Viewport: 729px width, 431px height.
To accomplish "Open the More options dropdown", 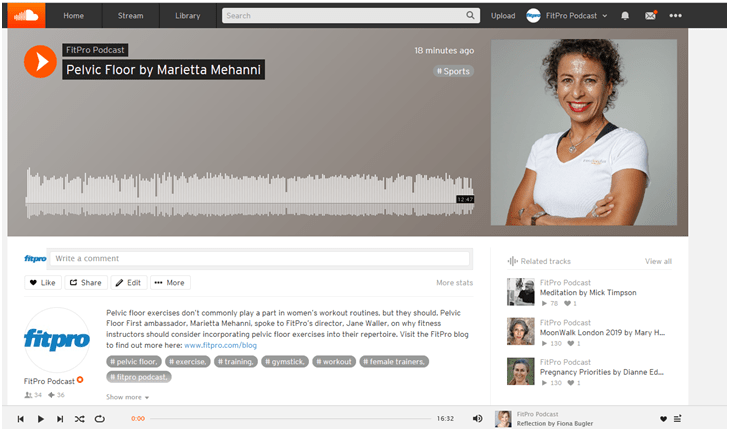I will click(170, 282).
